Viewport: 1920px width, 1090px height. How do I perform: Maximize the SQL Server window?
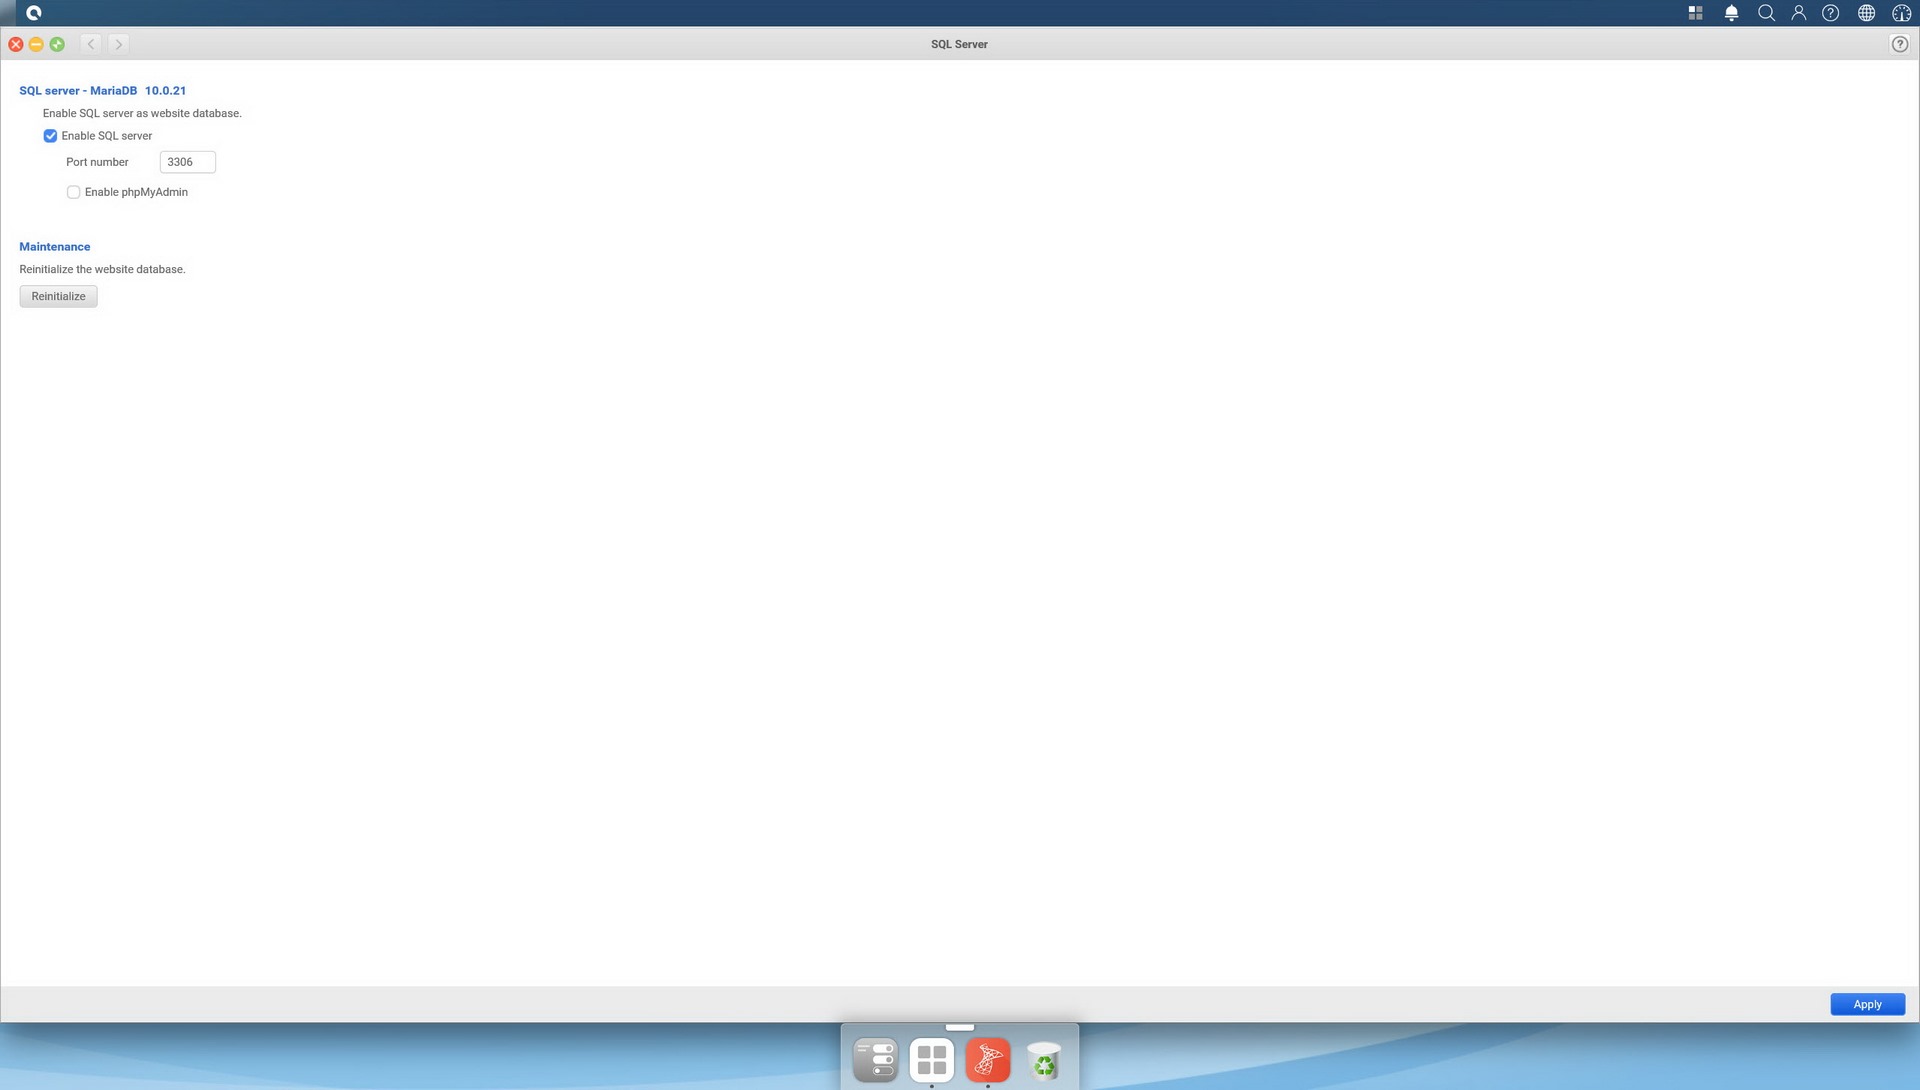[57, 44]
